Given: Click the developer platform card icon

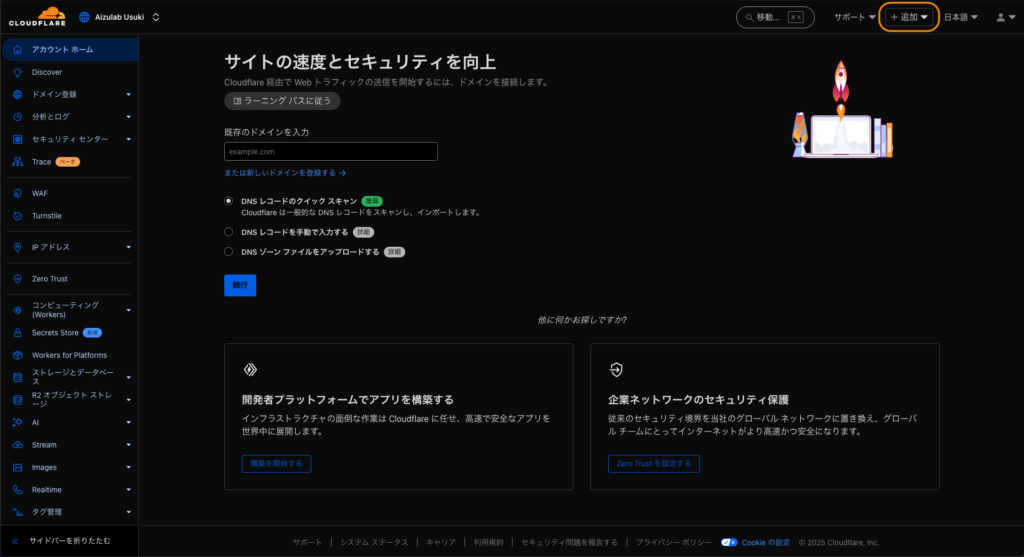Looking at the screenshot, I should 250,370.
